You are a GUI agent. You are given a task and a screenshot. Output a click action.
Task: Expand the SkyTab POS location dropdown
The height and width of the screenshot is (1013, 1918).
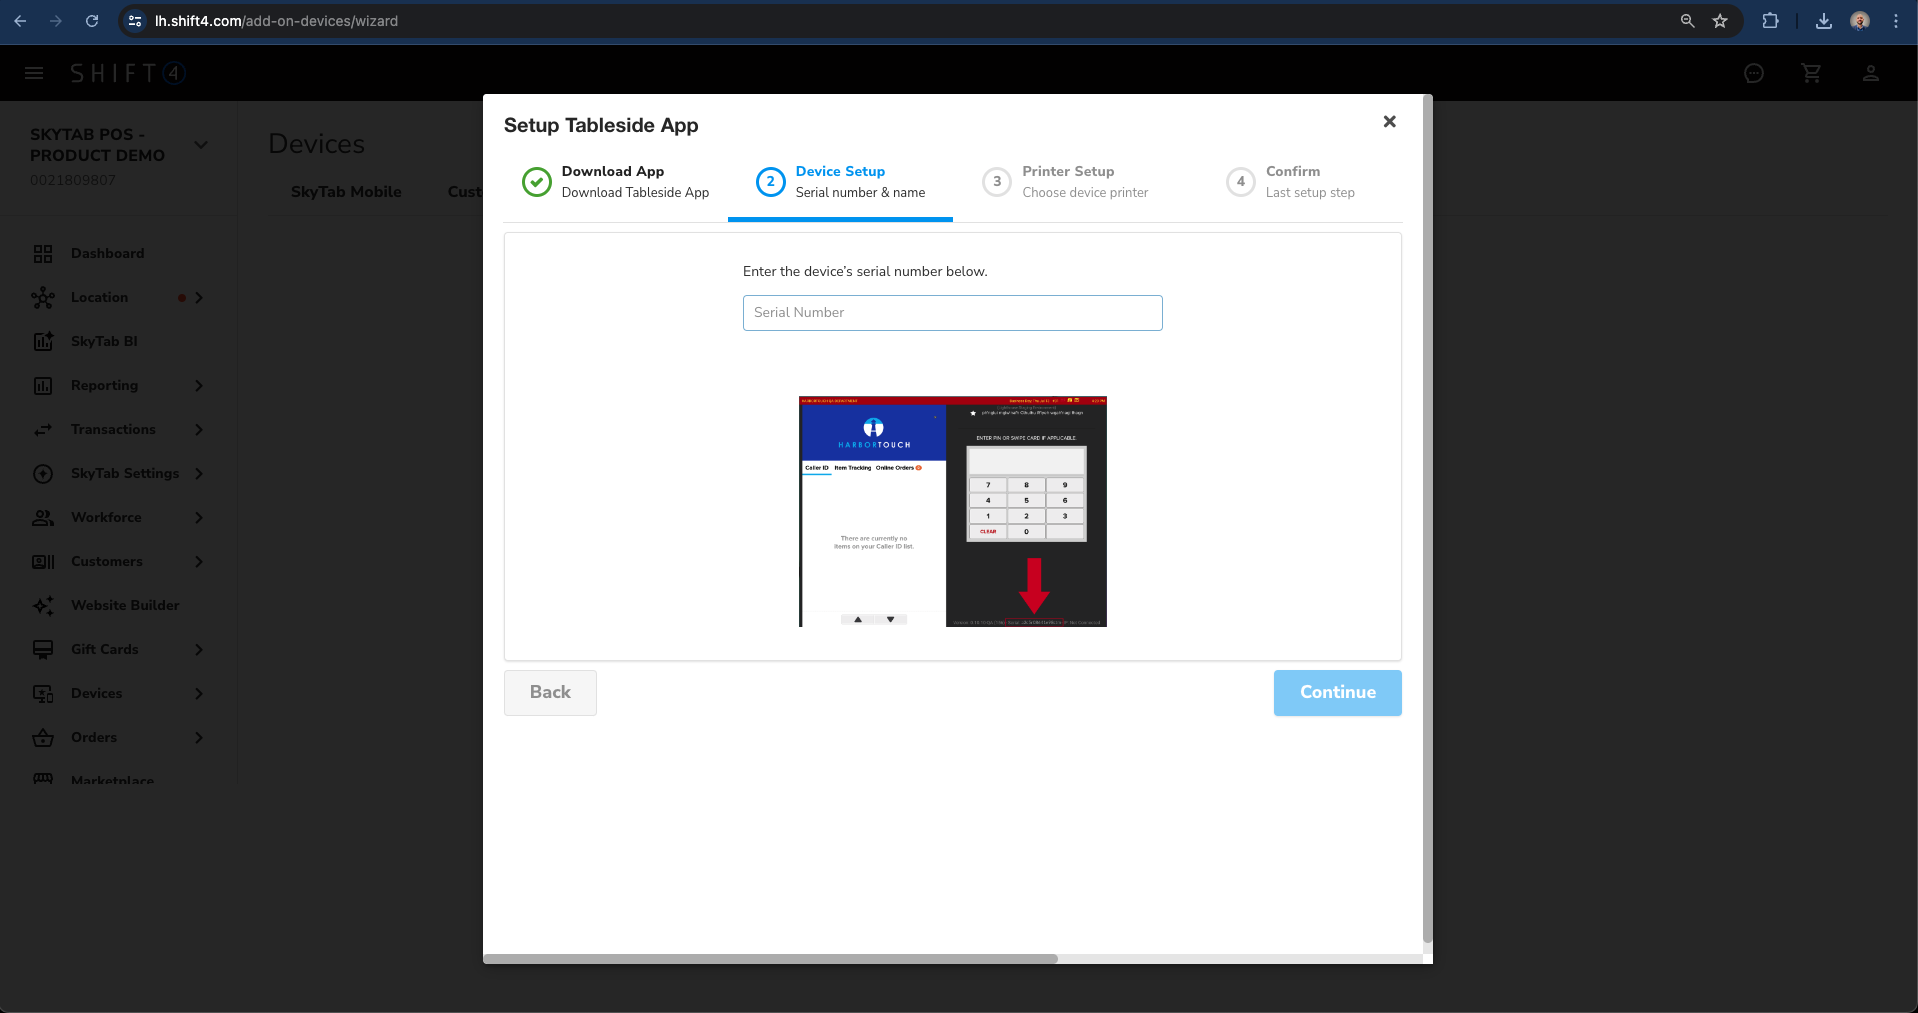click(201, 145)
